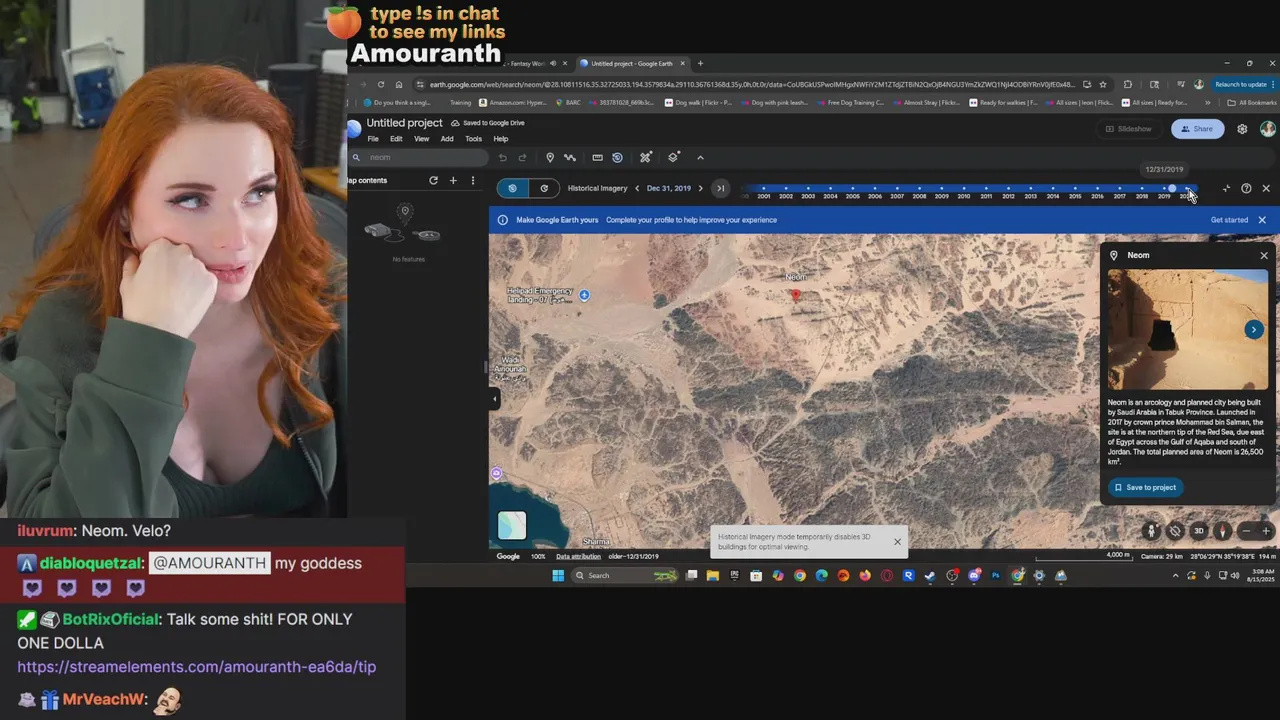Dismiss the Make Google Earth yours banner
Viewport: 1280px width, 720px height.
tap(1262, 220)
